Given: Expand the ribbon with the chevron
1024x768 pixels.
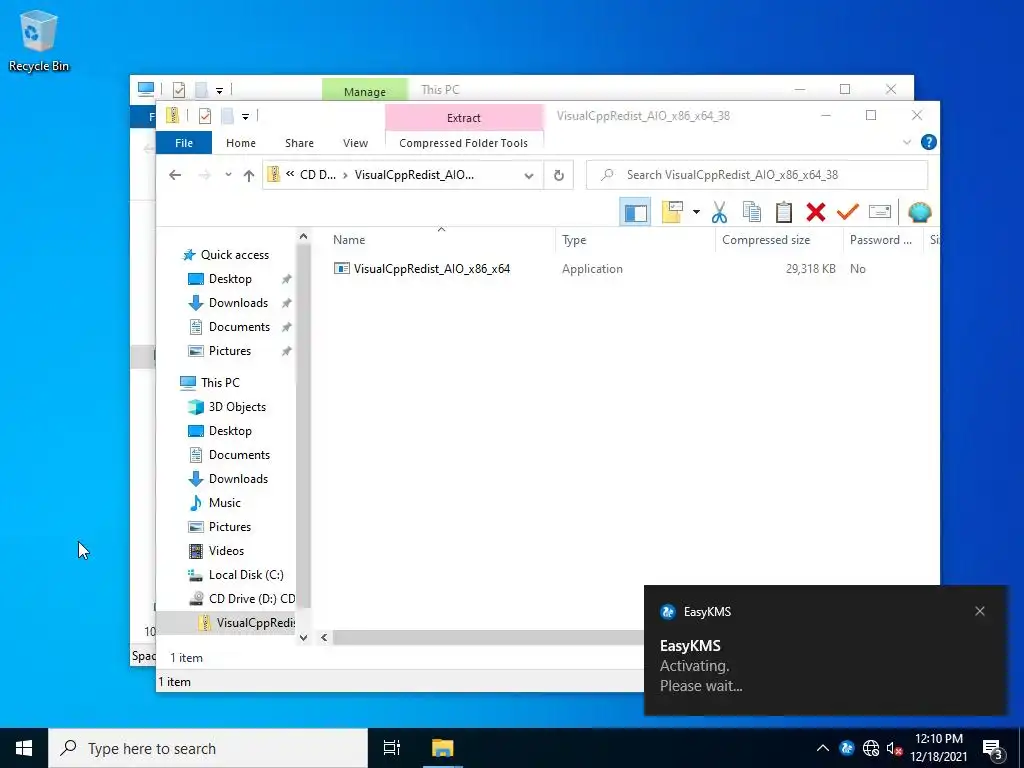Looking at the screenshot, I should coord(906,142).
